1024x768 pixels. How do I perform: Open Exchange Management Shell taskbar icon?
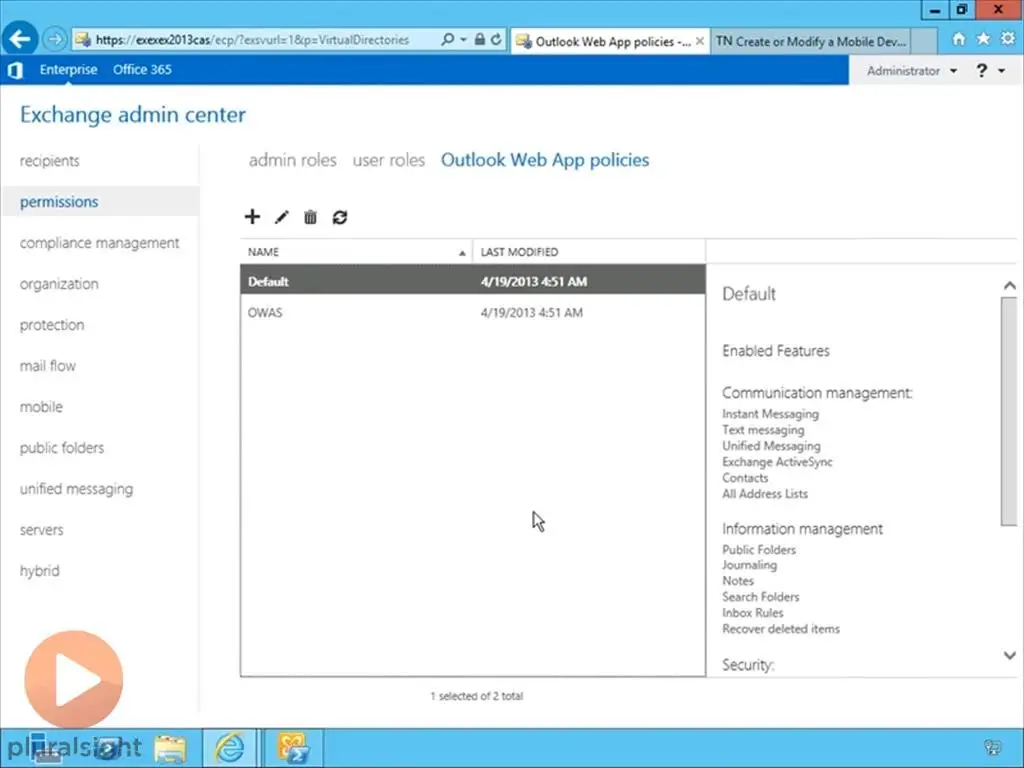click(293, 748)
